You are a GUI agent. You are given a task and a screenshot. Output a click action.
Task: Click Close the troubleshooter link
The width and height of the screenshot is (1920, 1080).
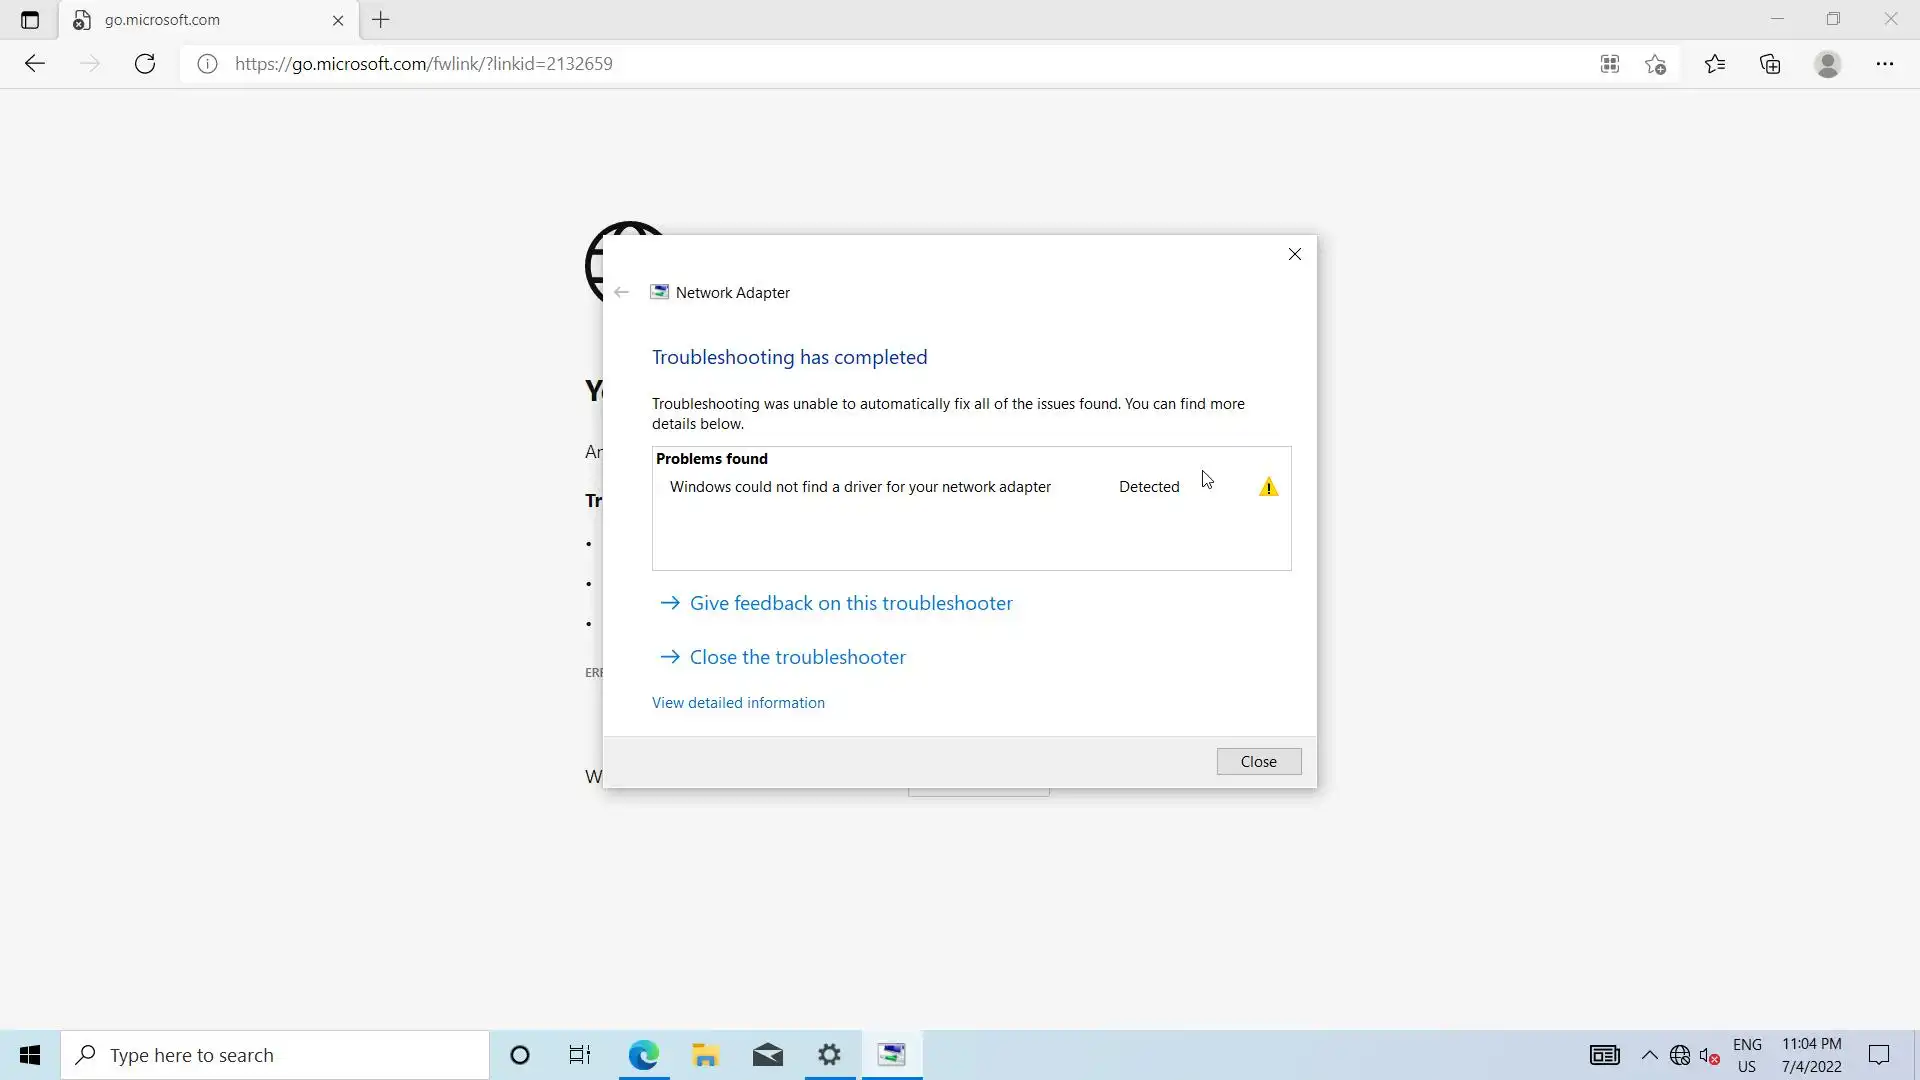[x=797, y=657]
